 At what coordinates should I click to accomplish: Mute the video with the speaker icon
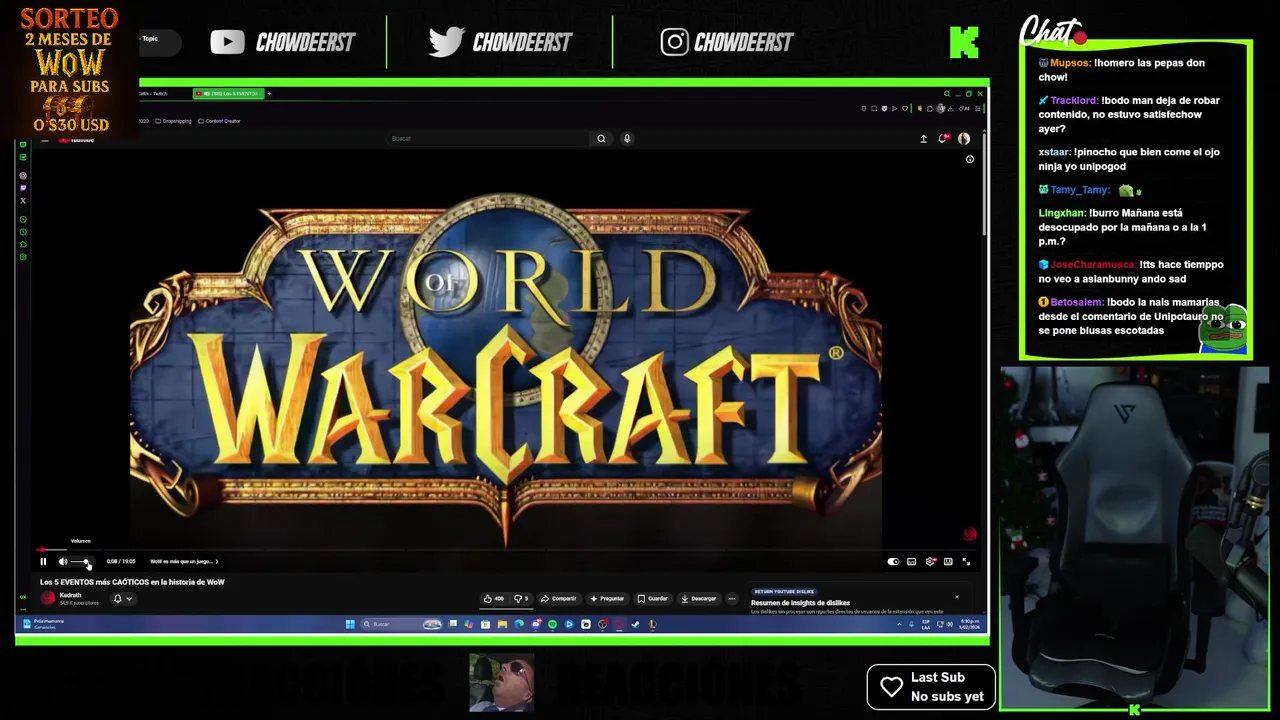(x=63, y=562)
